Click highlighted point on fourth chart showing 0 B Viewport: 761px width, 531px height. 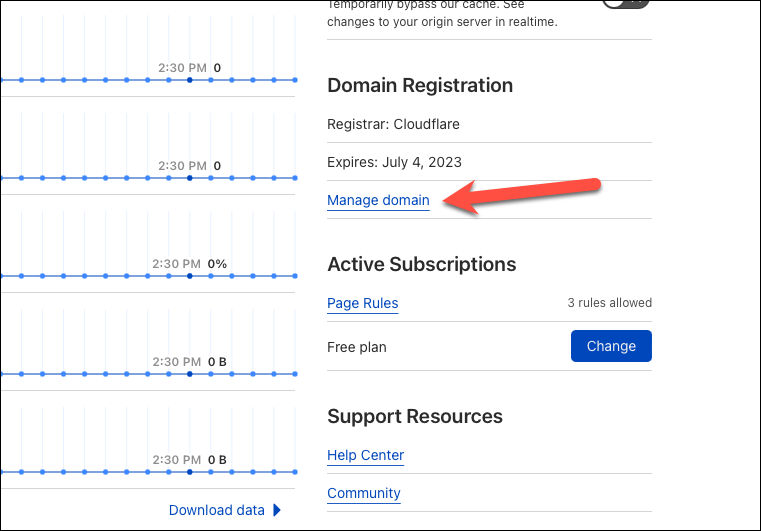(190, 374)
